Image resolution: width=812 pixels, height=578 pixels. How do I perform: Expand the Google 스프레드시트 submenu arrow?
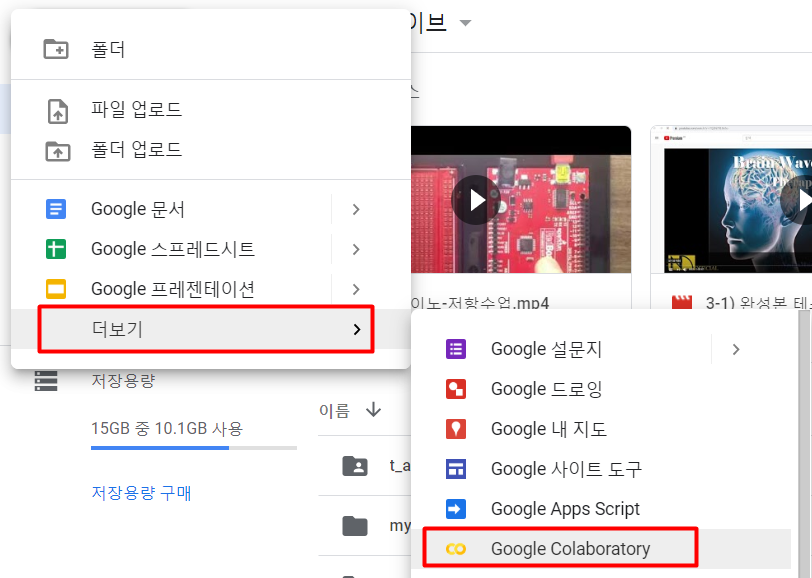pyautogui.click(x=356, y=249)
